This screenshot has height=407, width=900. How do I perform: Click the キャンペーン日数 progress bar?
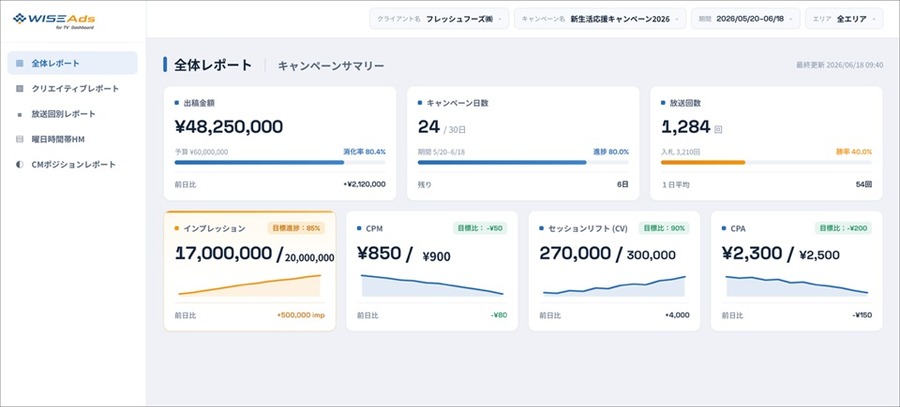pyautogui.click(x=523, y=162)
